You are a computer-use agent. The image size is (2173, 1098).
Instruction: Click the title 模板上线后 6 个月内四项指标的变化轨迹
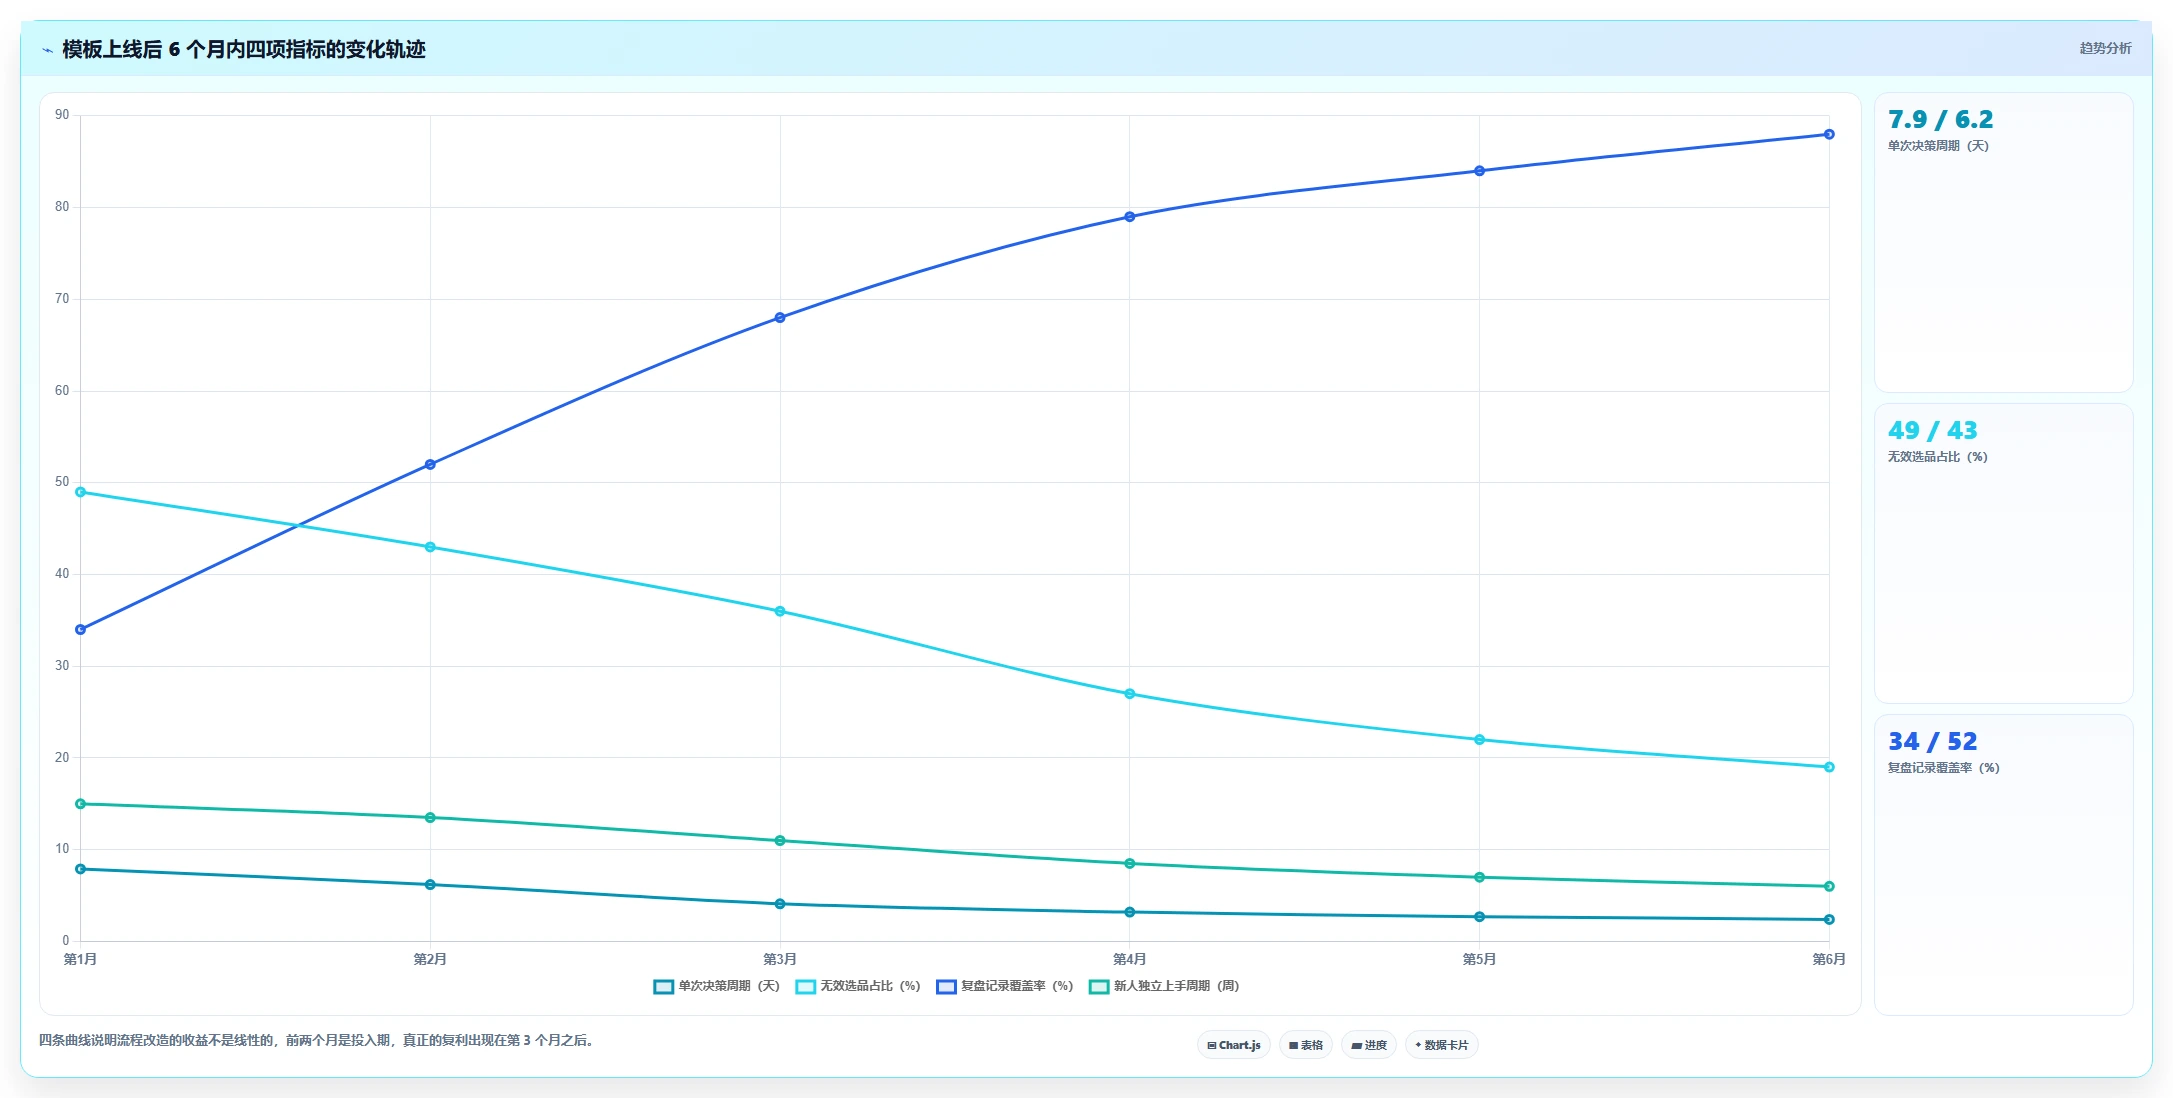(x=244, y=50)
